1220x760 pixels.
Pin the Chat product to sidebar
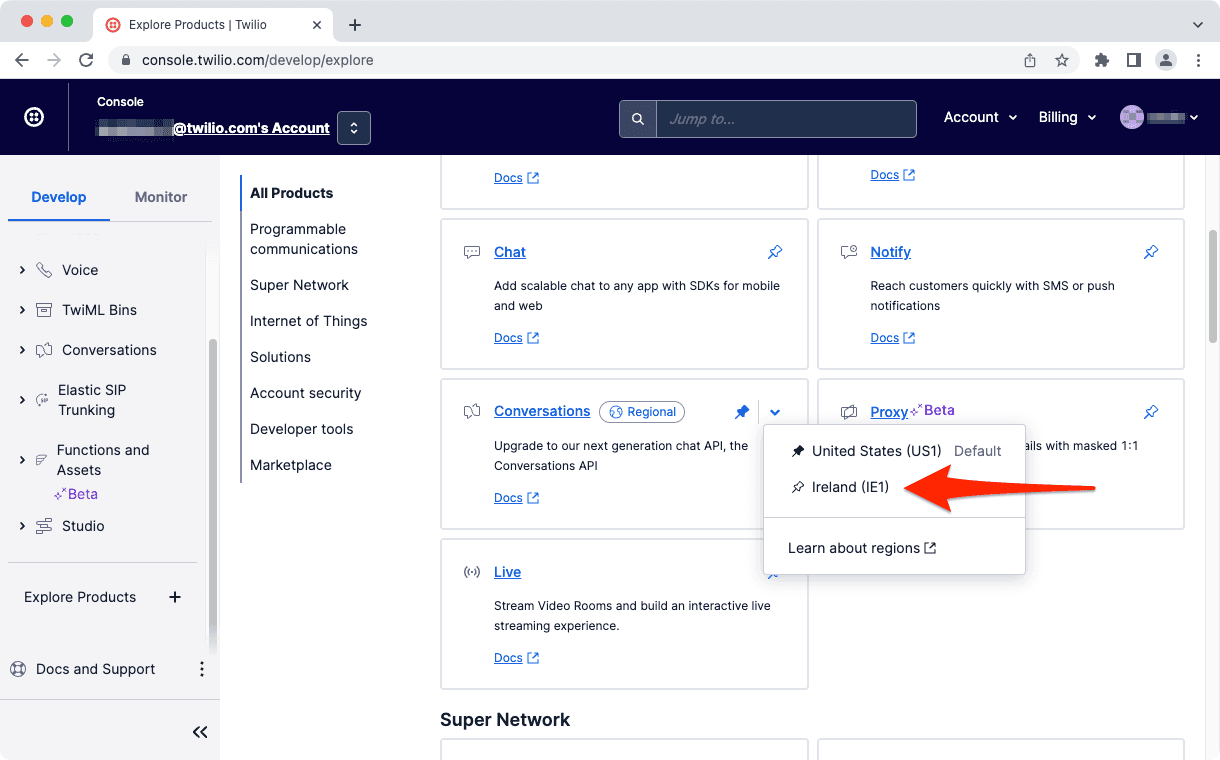point(775,252)
